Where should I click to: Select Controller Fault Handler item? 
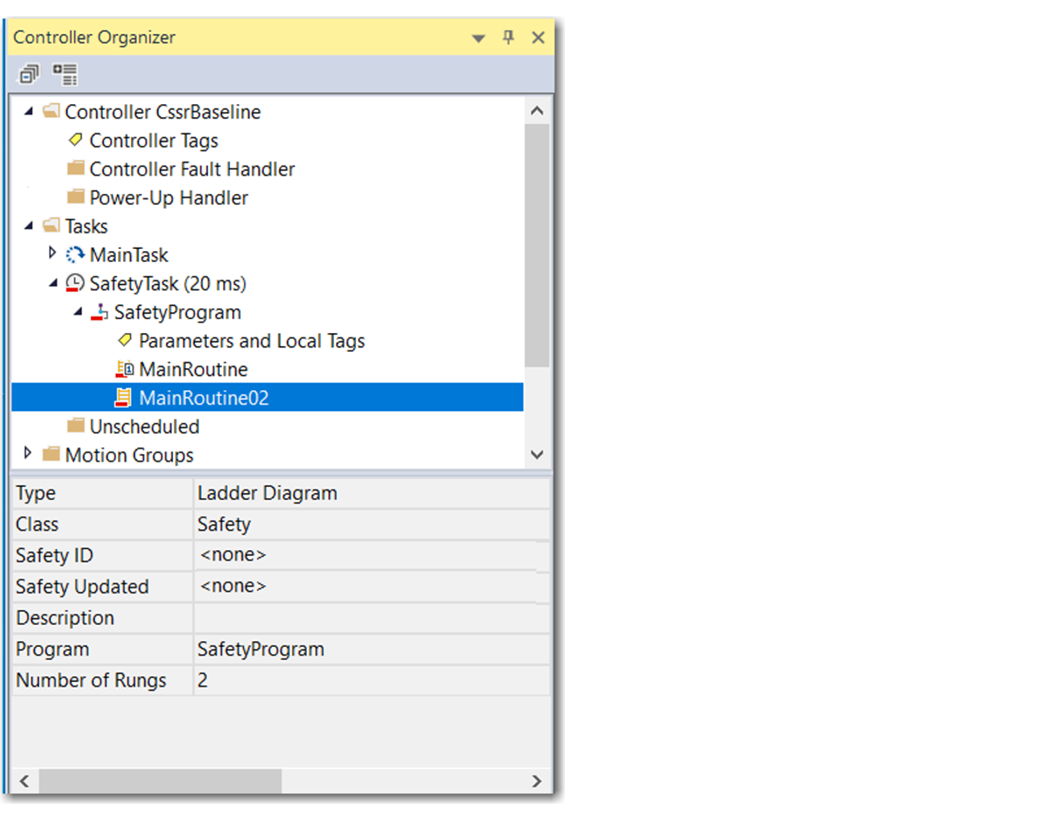click(192, 169)
